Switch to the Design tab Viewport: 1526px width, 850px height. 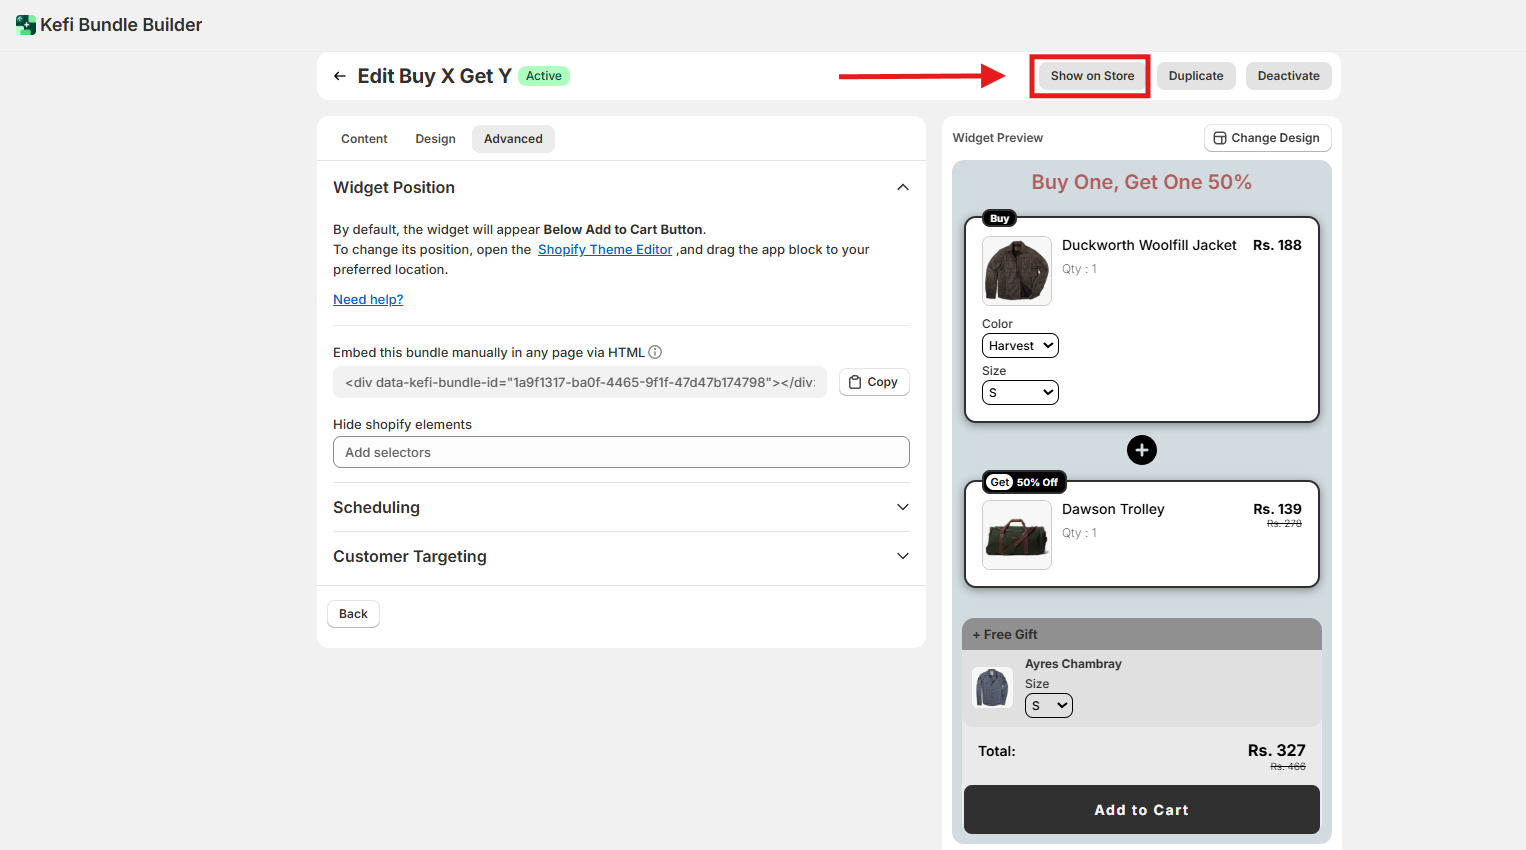pyautogui.click(x=435, y=139)
